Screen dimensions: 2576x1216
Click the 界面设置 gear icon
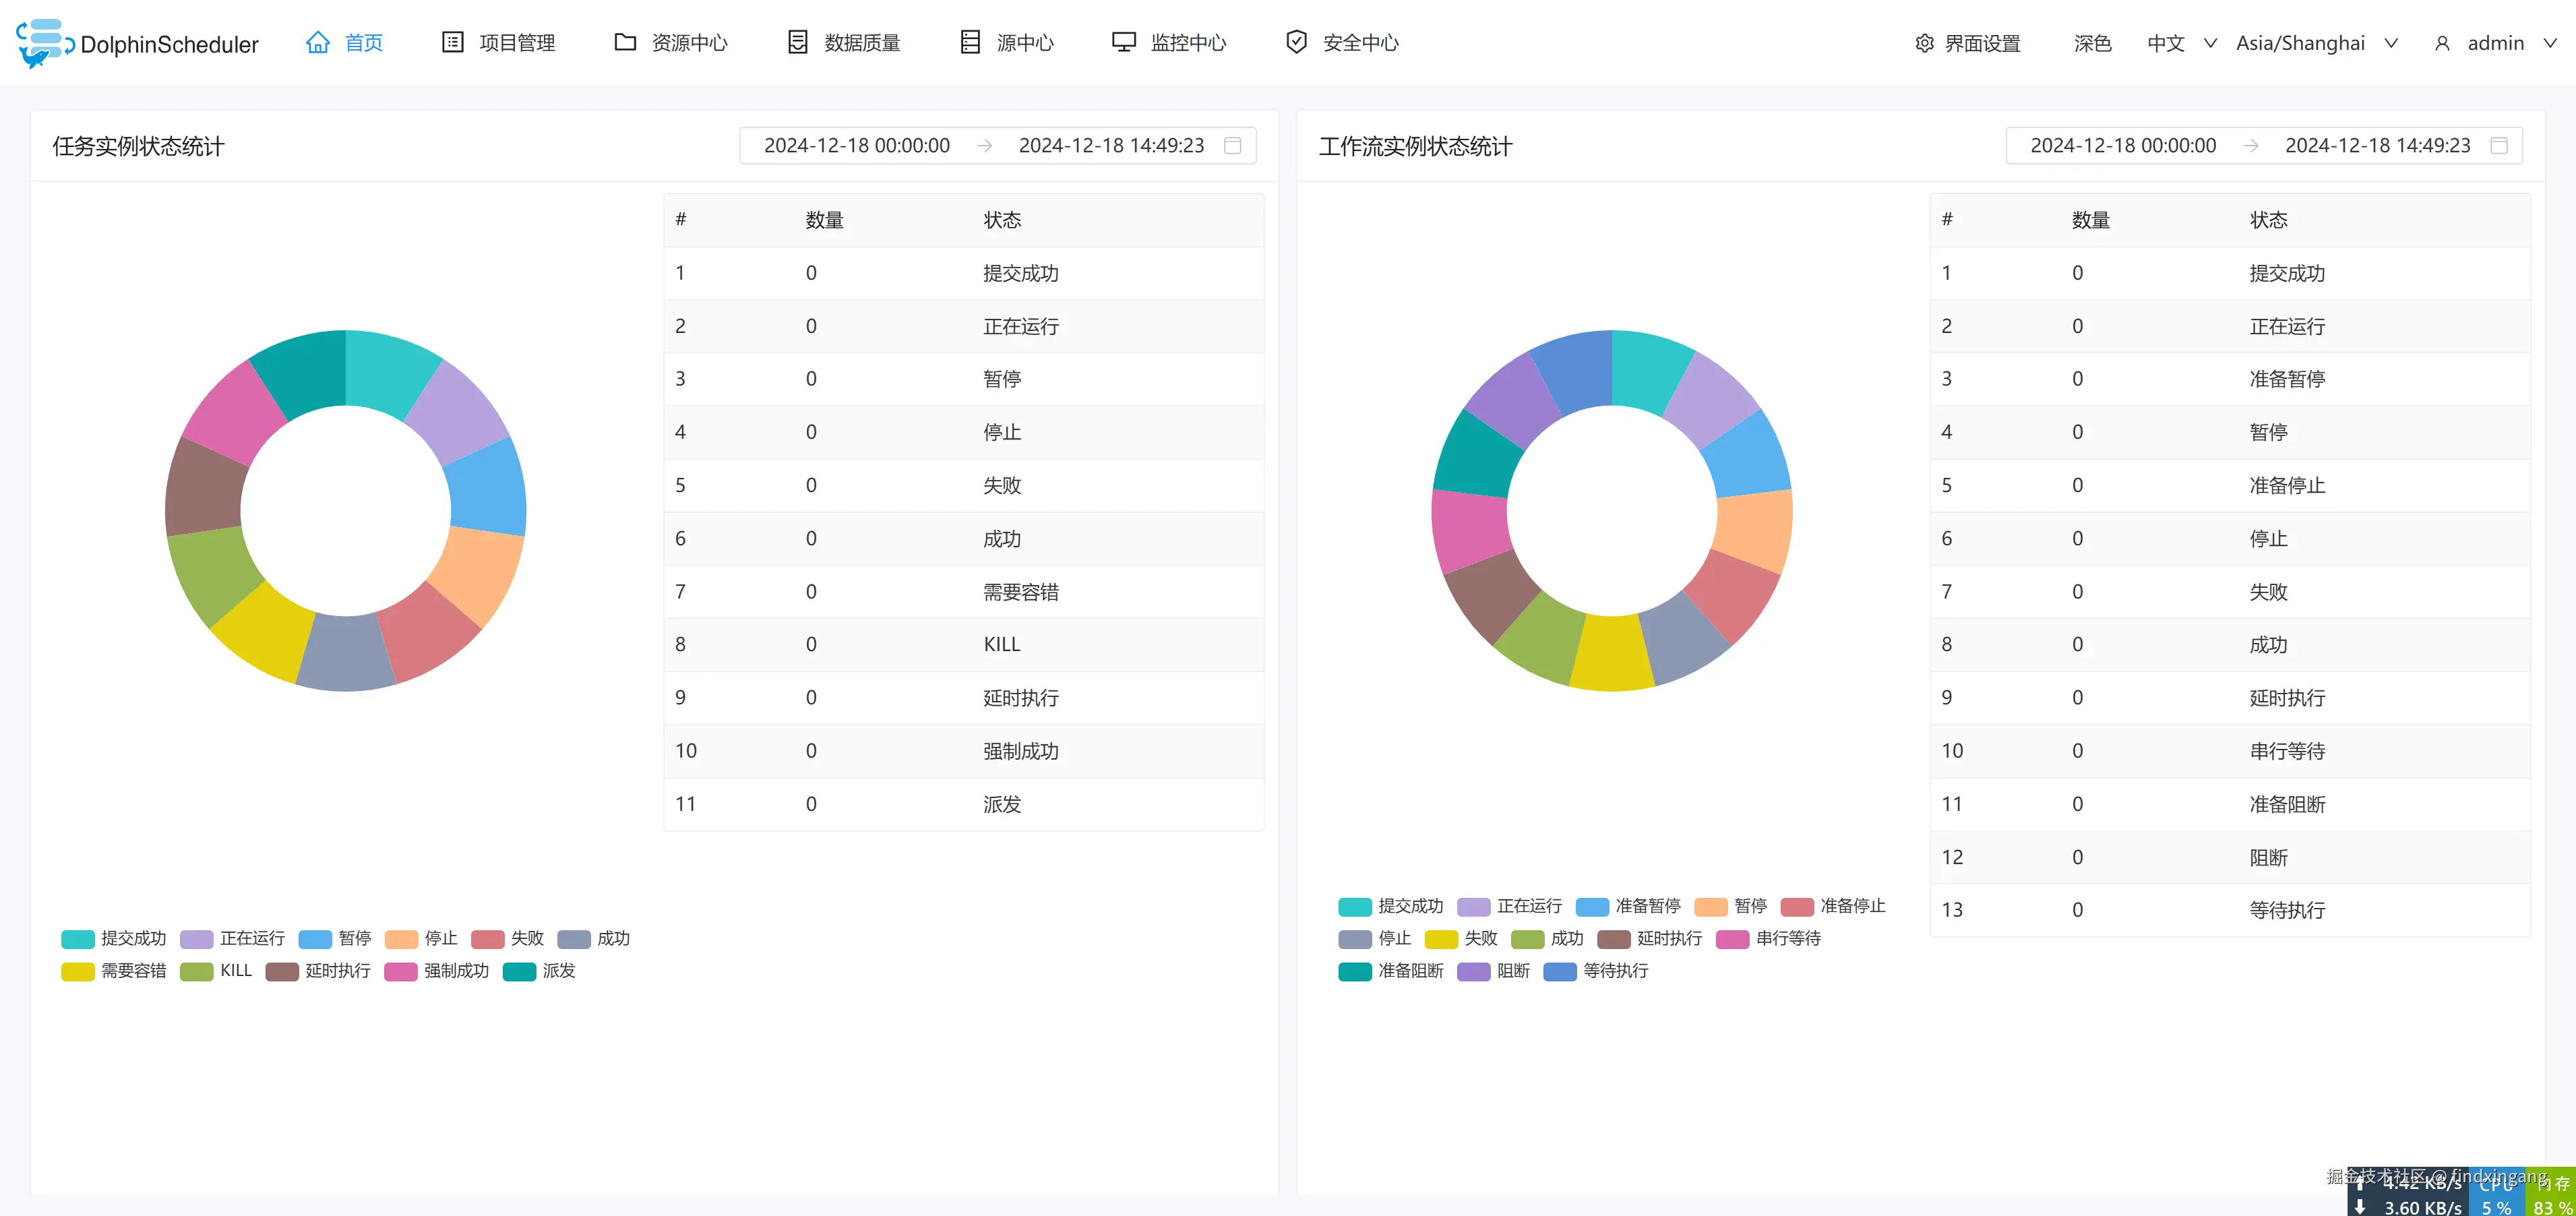[x=1924, y=43]
